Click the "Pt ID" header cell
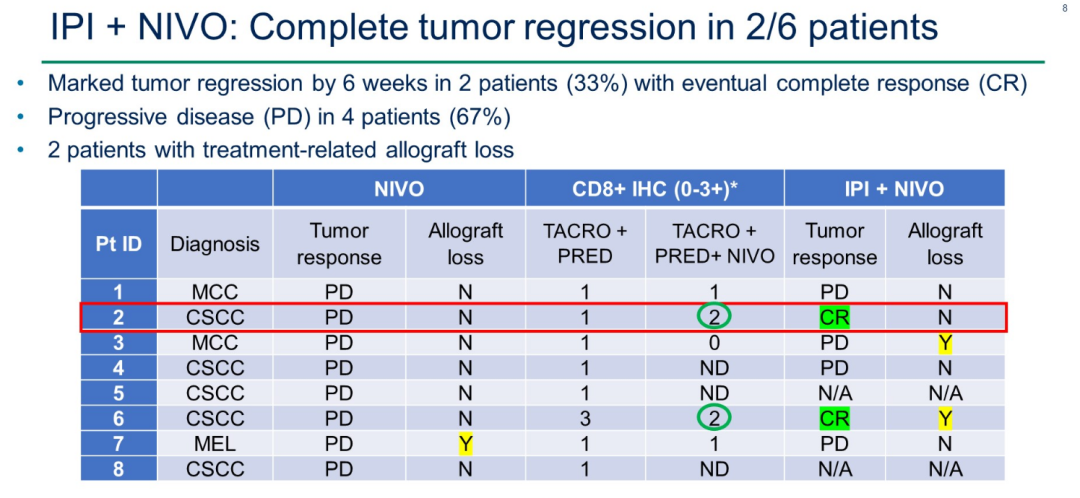Image resolution: width=1080 pixels, height=498 pixels. [x=119, y=244]
